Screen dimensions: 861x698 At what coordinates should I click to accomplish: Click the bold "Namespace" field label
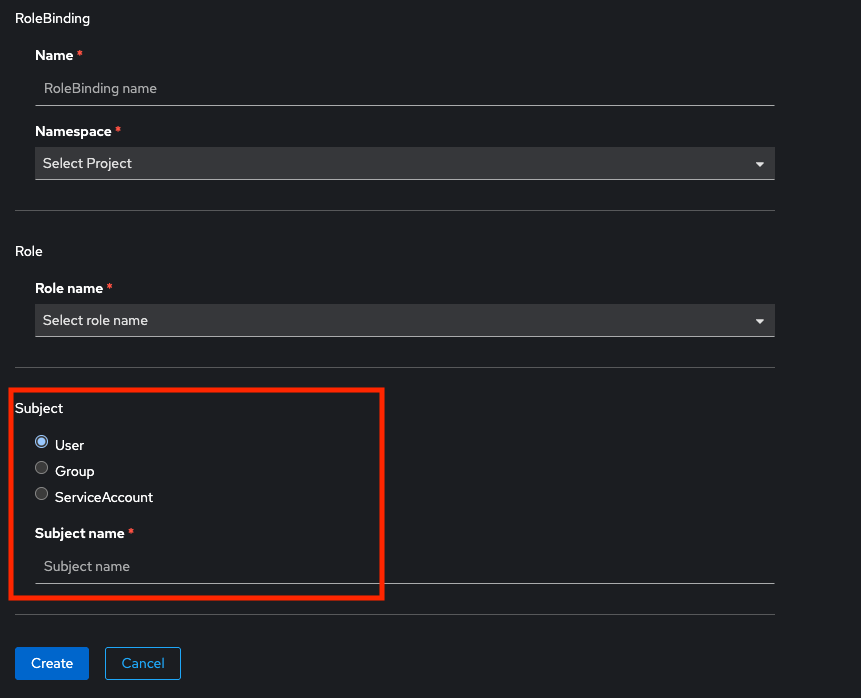tap(73, 131)
